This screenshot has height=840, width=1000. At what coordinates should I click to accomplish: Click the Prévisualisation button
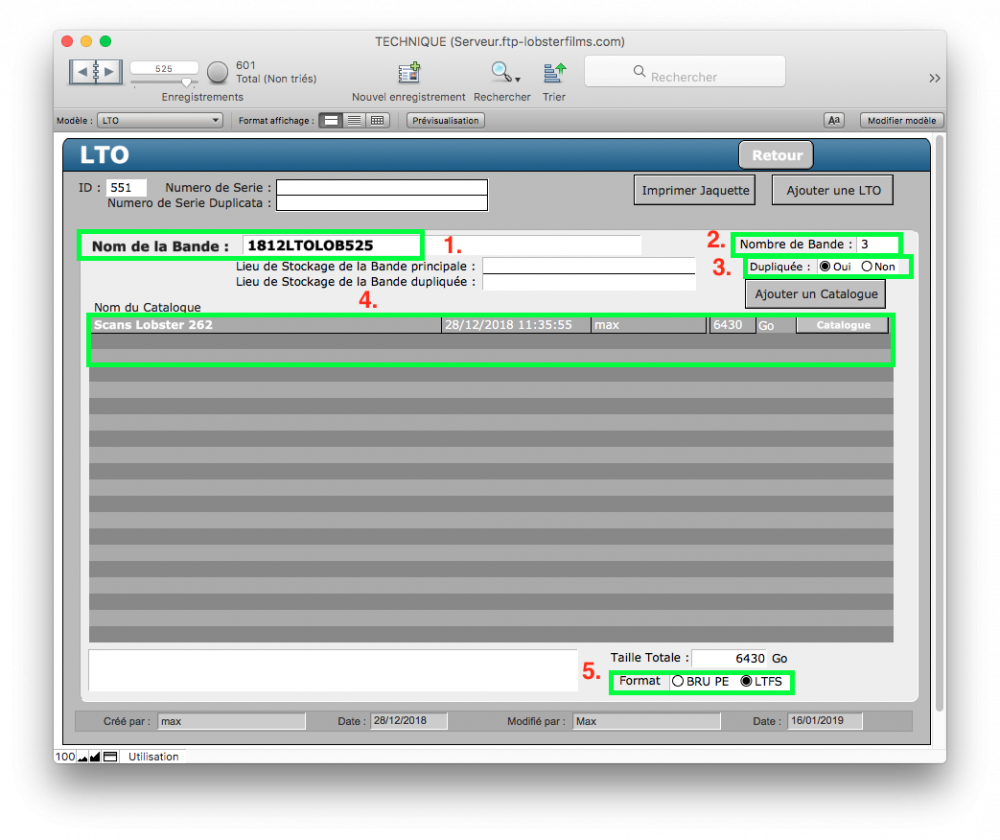point(445,120)
